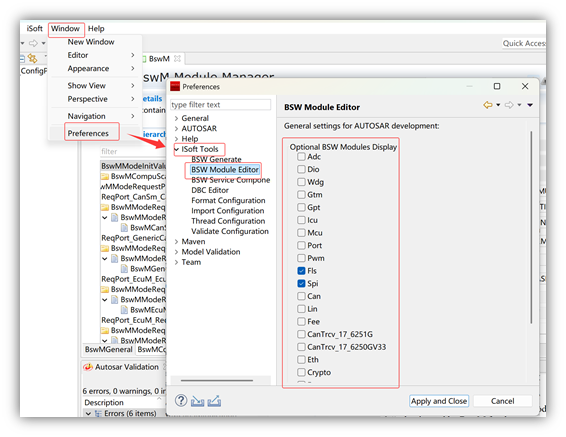Click the export preferences icon
The width and height of the screenshot is (566, 437).
click(214, 401)
